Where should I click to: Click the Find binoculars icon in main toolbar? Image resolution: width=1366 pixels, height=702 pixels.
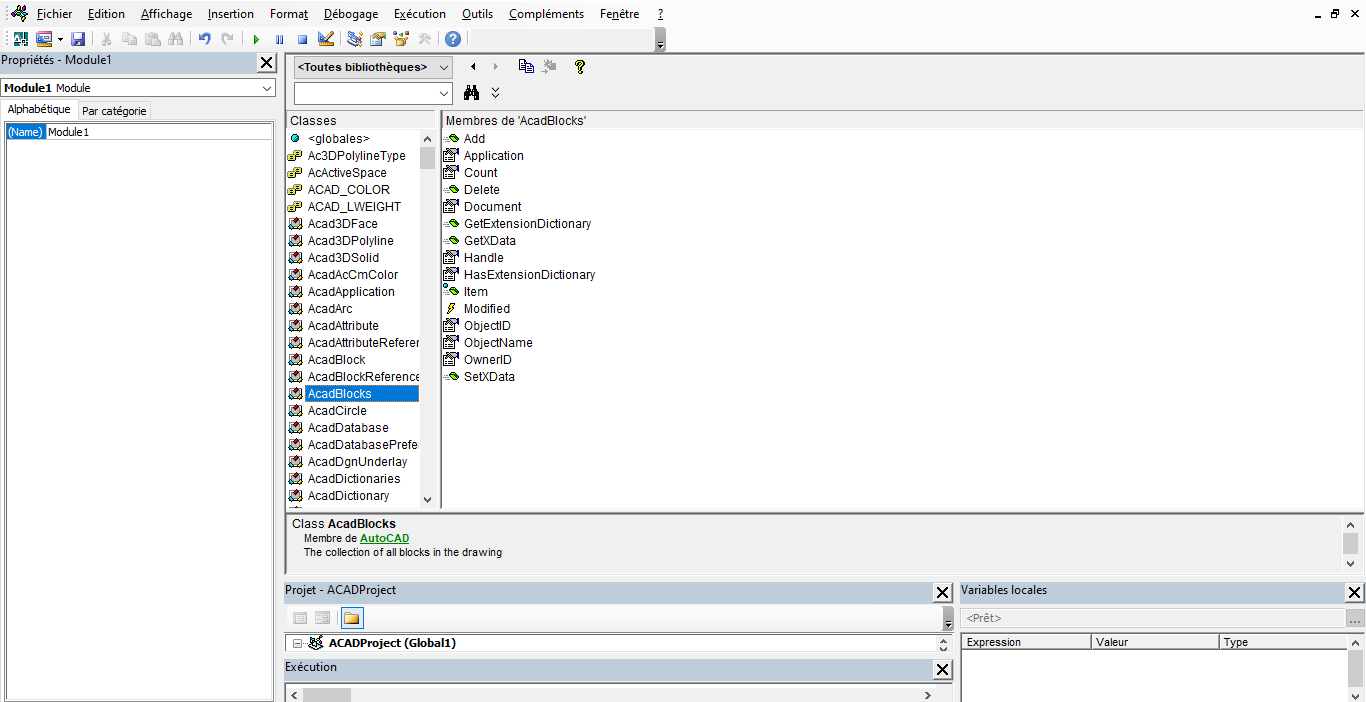pyautogui.click(x=175, y=39)
